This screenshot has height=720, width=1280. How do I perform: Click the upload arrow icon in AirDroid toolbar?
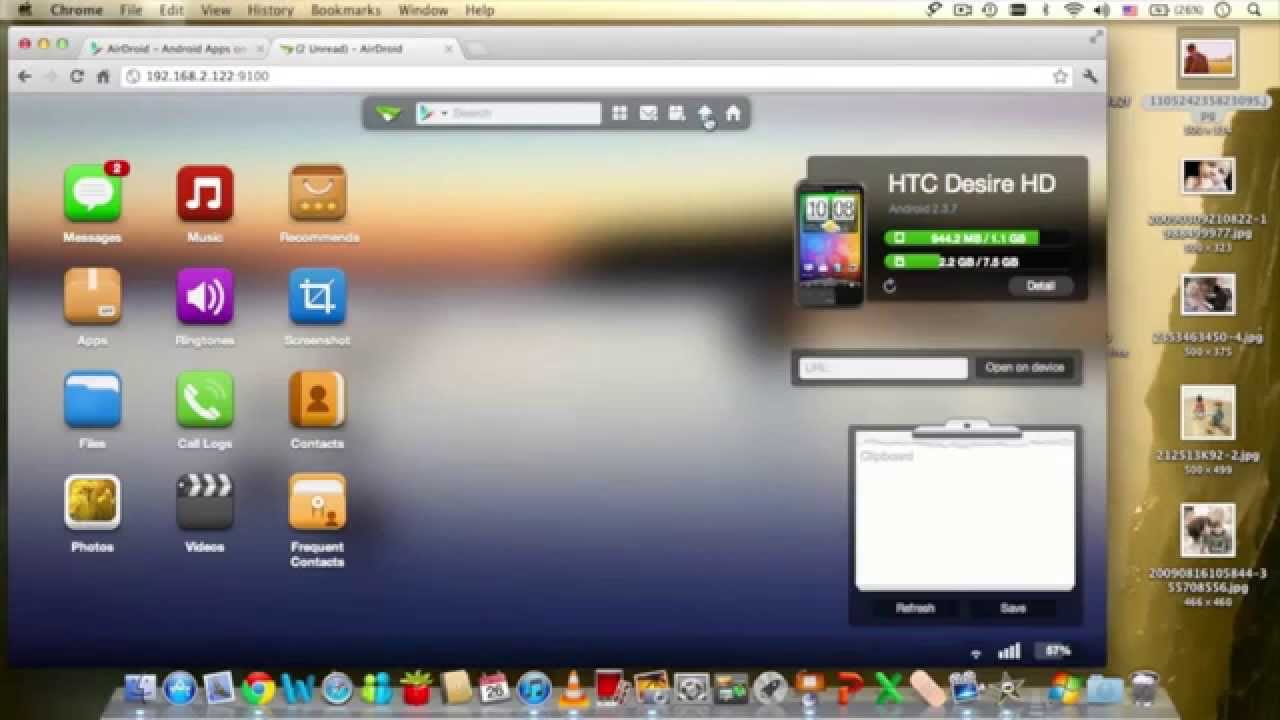point(705,113)
